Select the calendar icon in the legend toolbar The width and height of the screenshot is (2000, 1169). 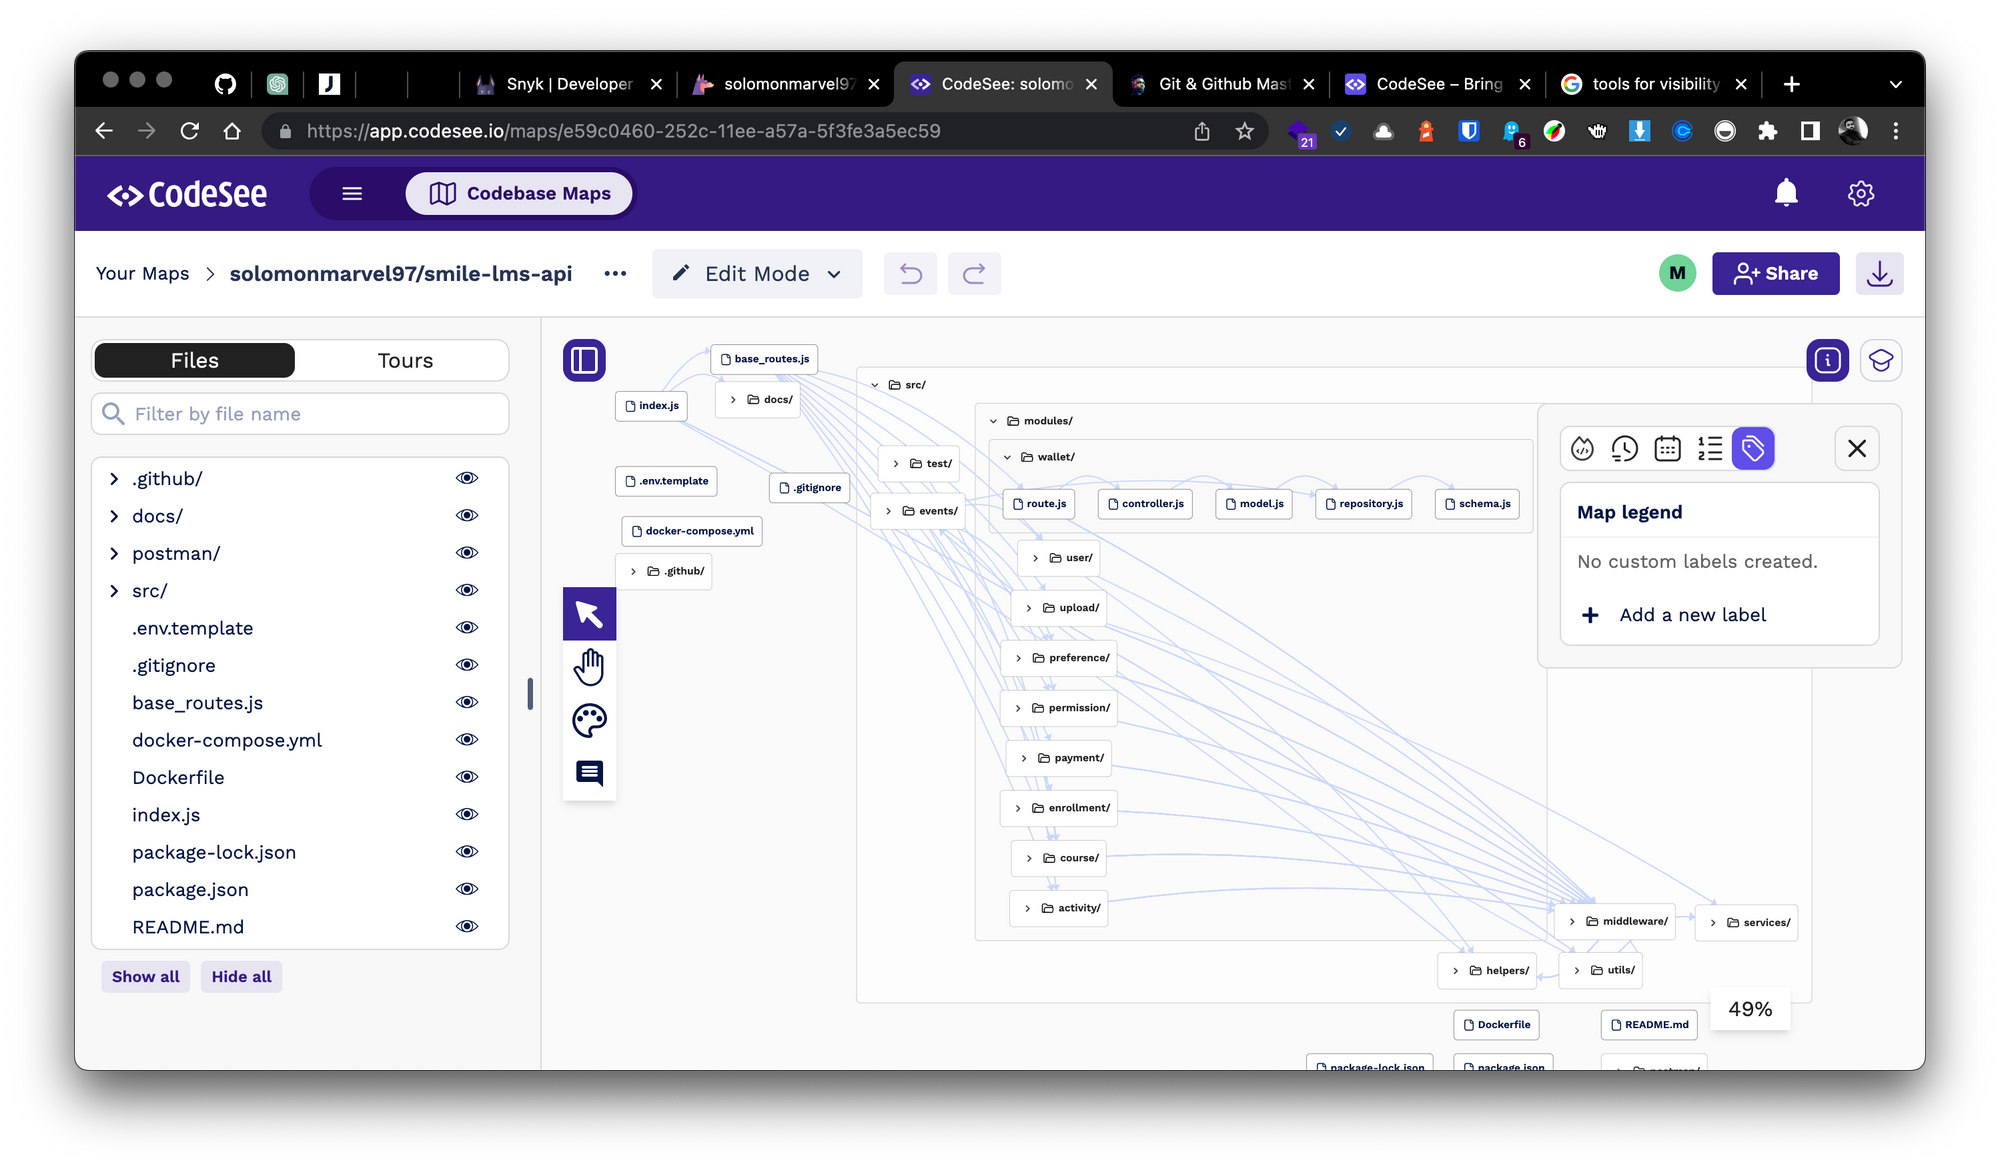coord(1667,448)
